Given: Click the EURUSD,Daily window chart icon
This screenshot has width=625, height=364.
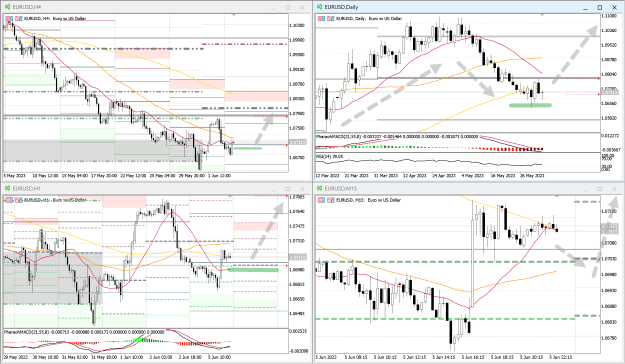Looking at the screenshot, I should click(319, 7).
